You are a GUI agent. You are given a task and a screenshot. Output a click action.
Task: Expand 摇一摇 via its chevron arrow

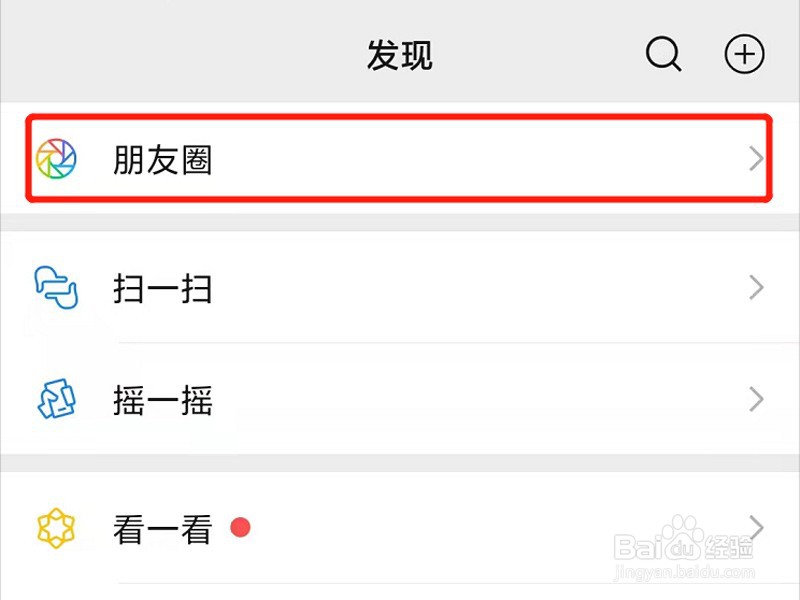point(757,400)
